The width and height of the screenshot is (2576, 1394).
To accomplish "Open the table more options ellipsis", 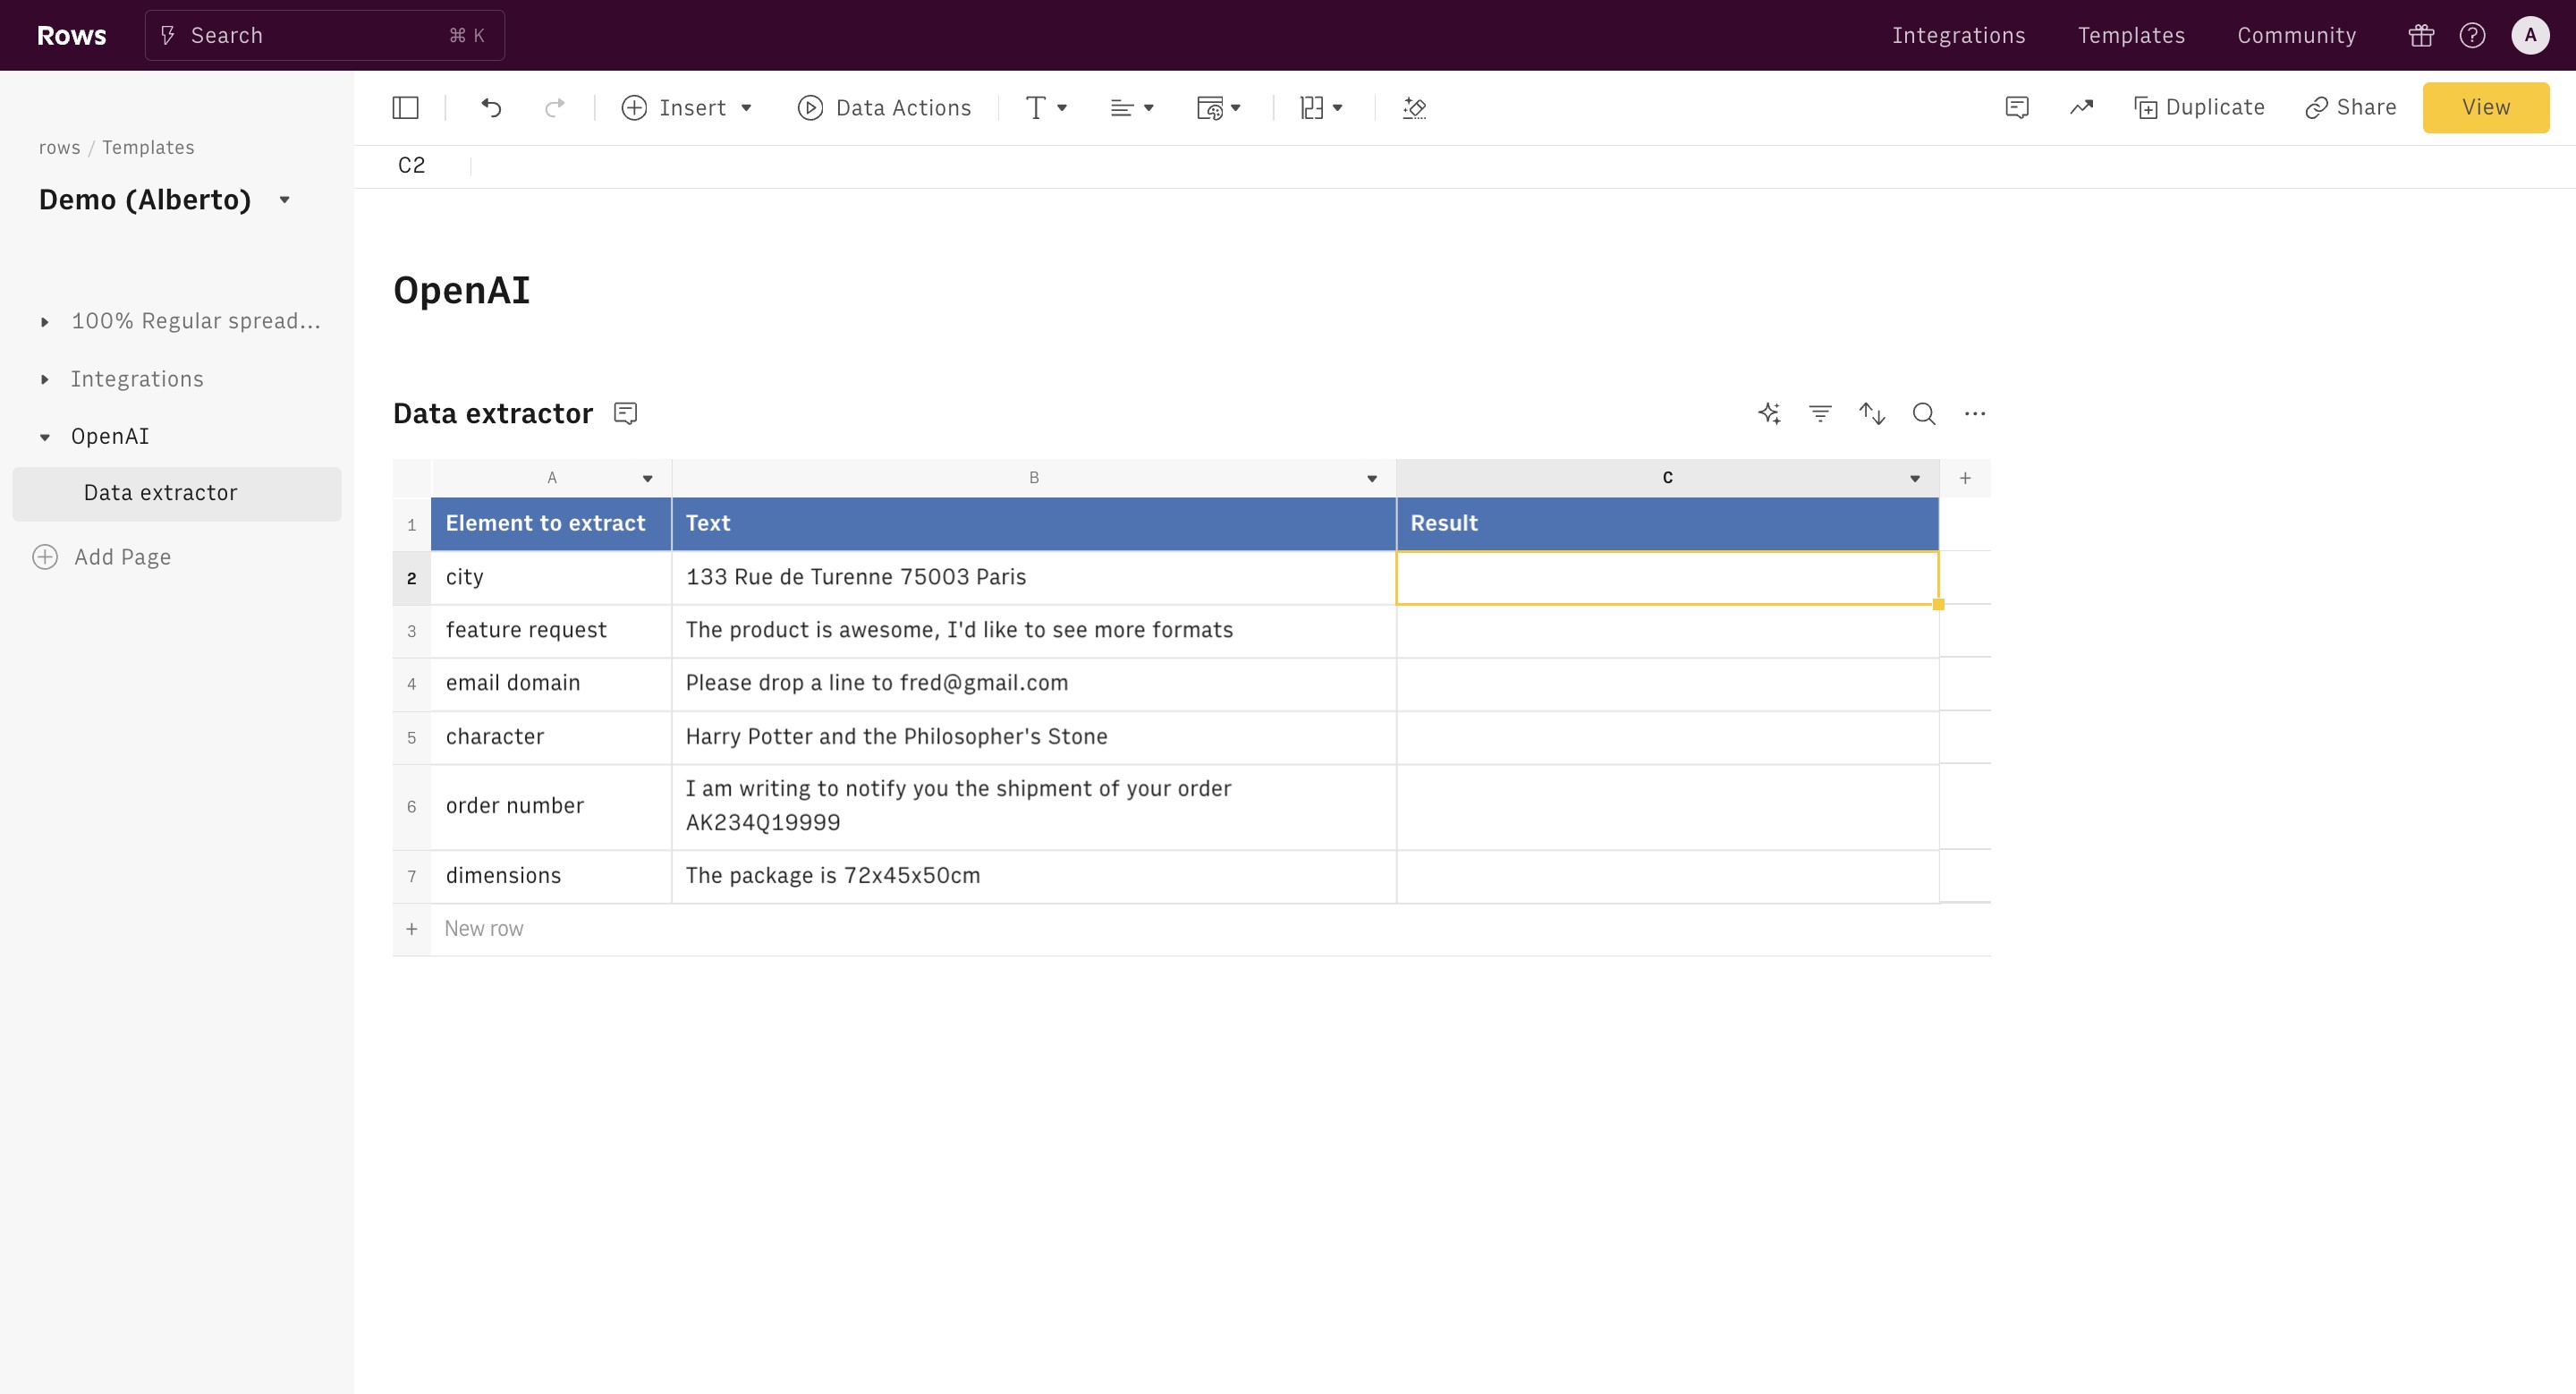I will pos(1974,413).
